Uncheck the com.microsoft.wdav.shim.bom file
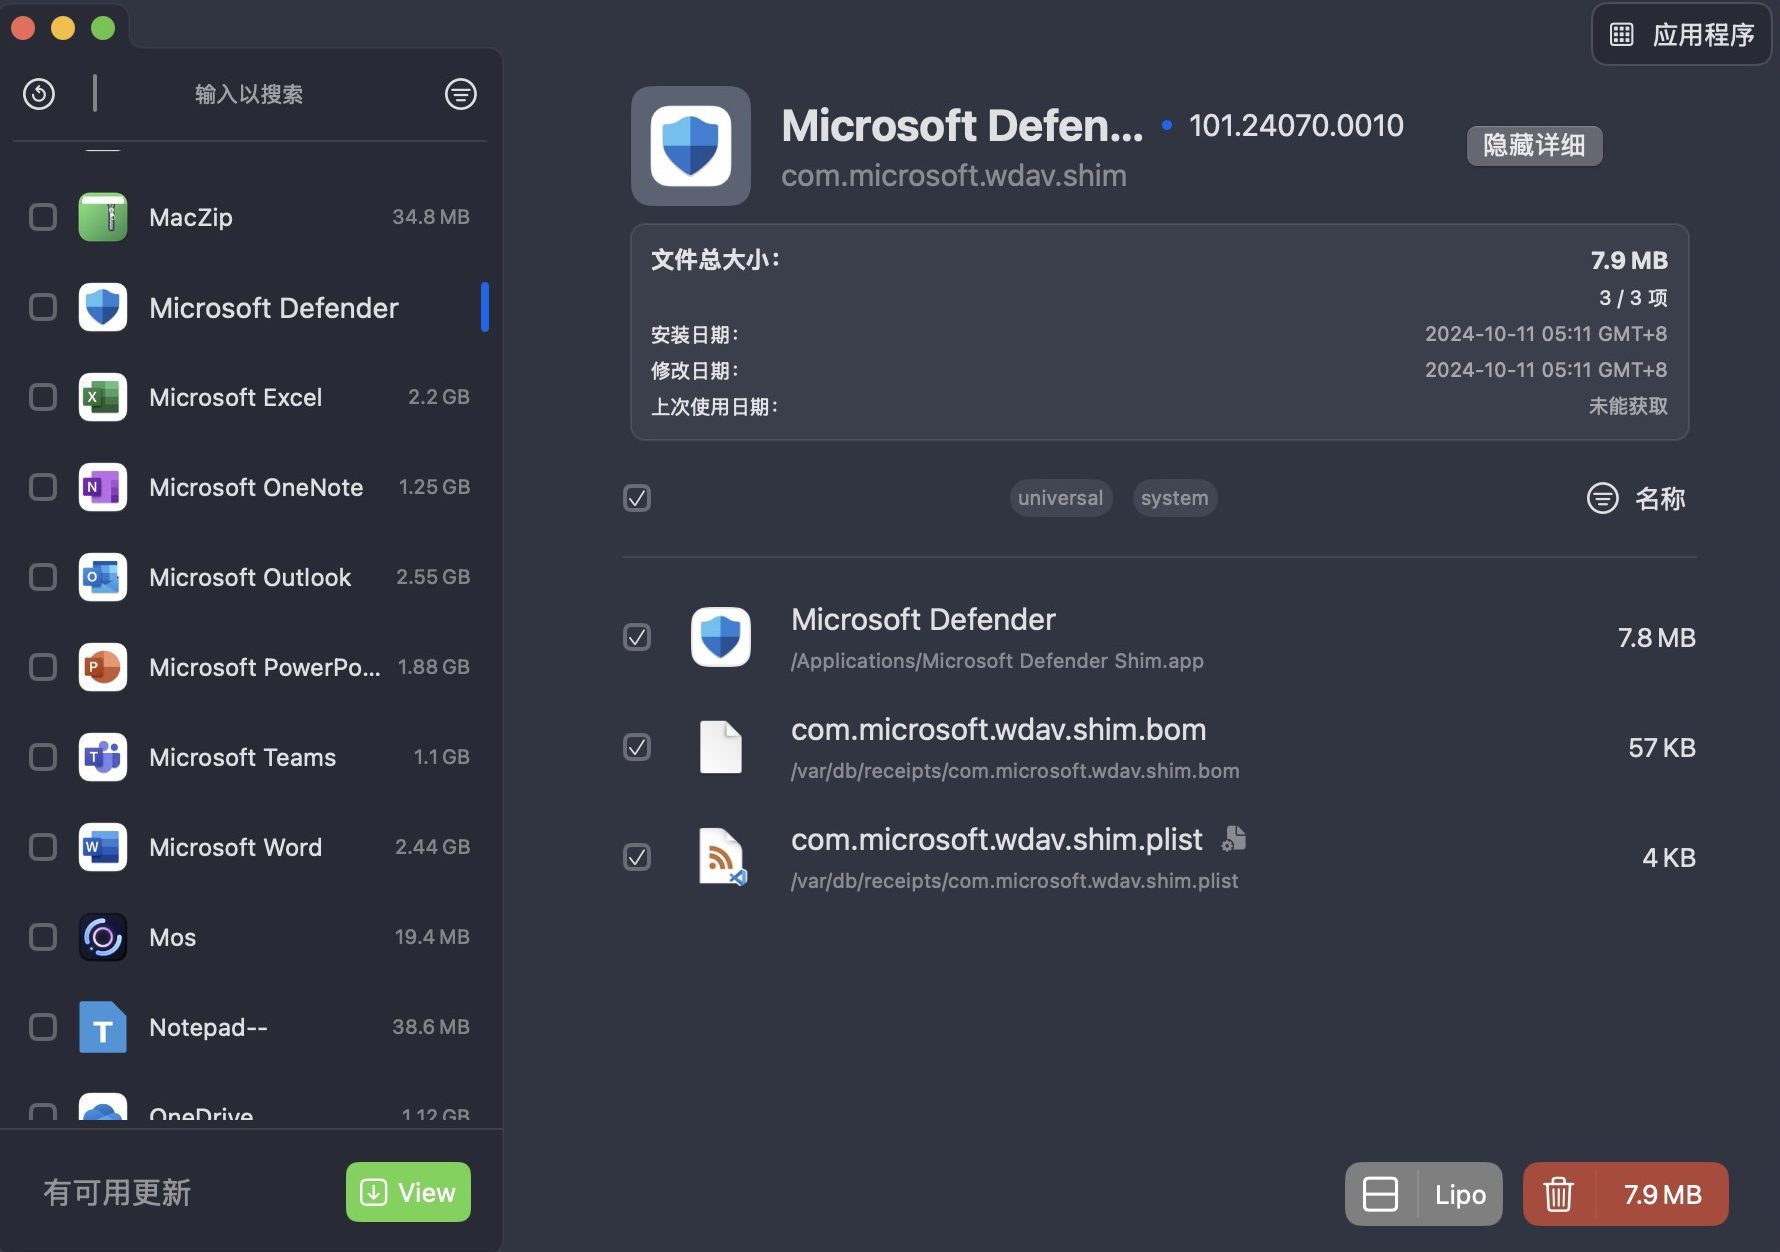 click(x=637, y=747)
